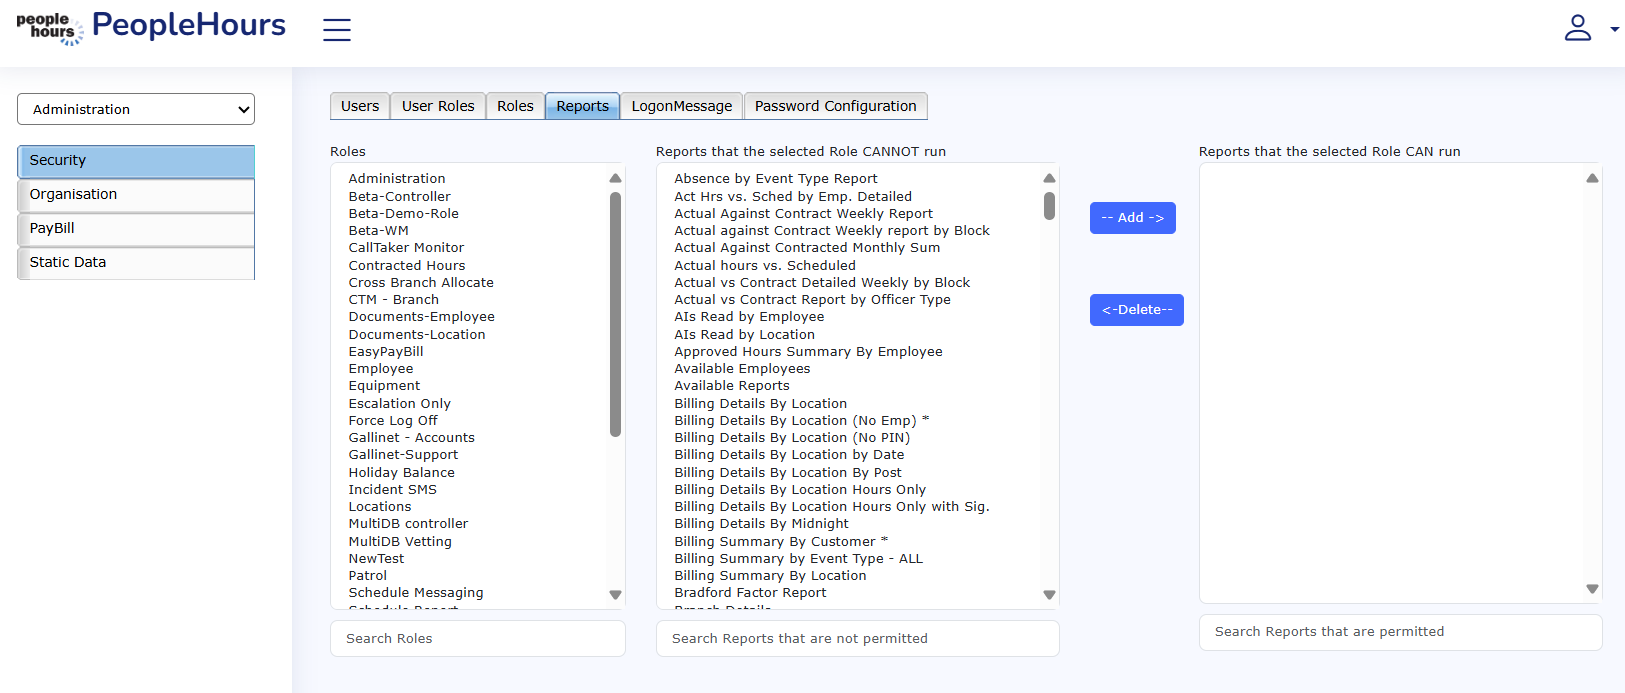
Task: Focus the Search Roles field
Action: pos(477,639)
